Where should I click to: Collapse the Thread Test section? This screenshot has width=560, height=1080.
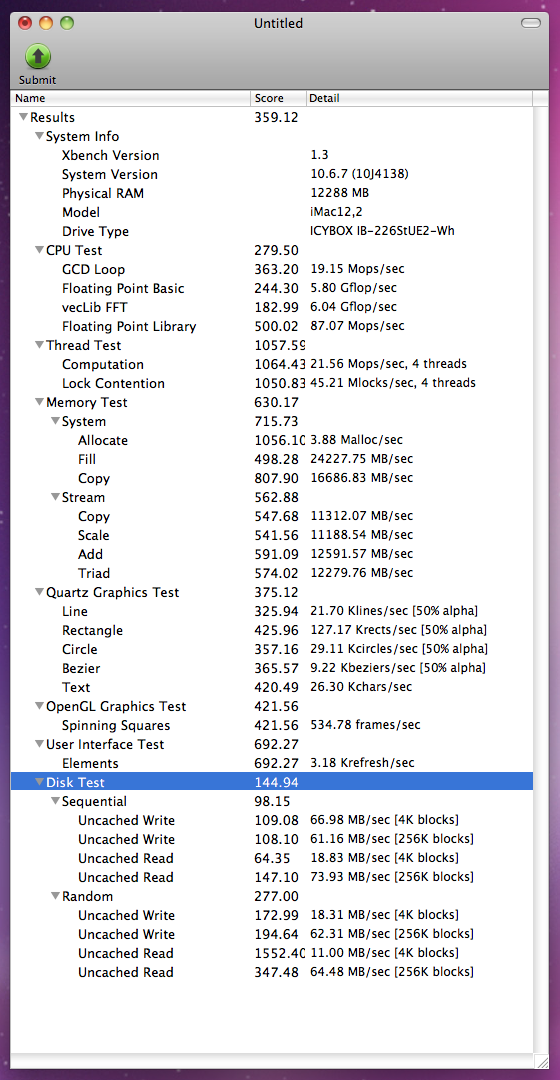(x=39, y=345)
